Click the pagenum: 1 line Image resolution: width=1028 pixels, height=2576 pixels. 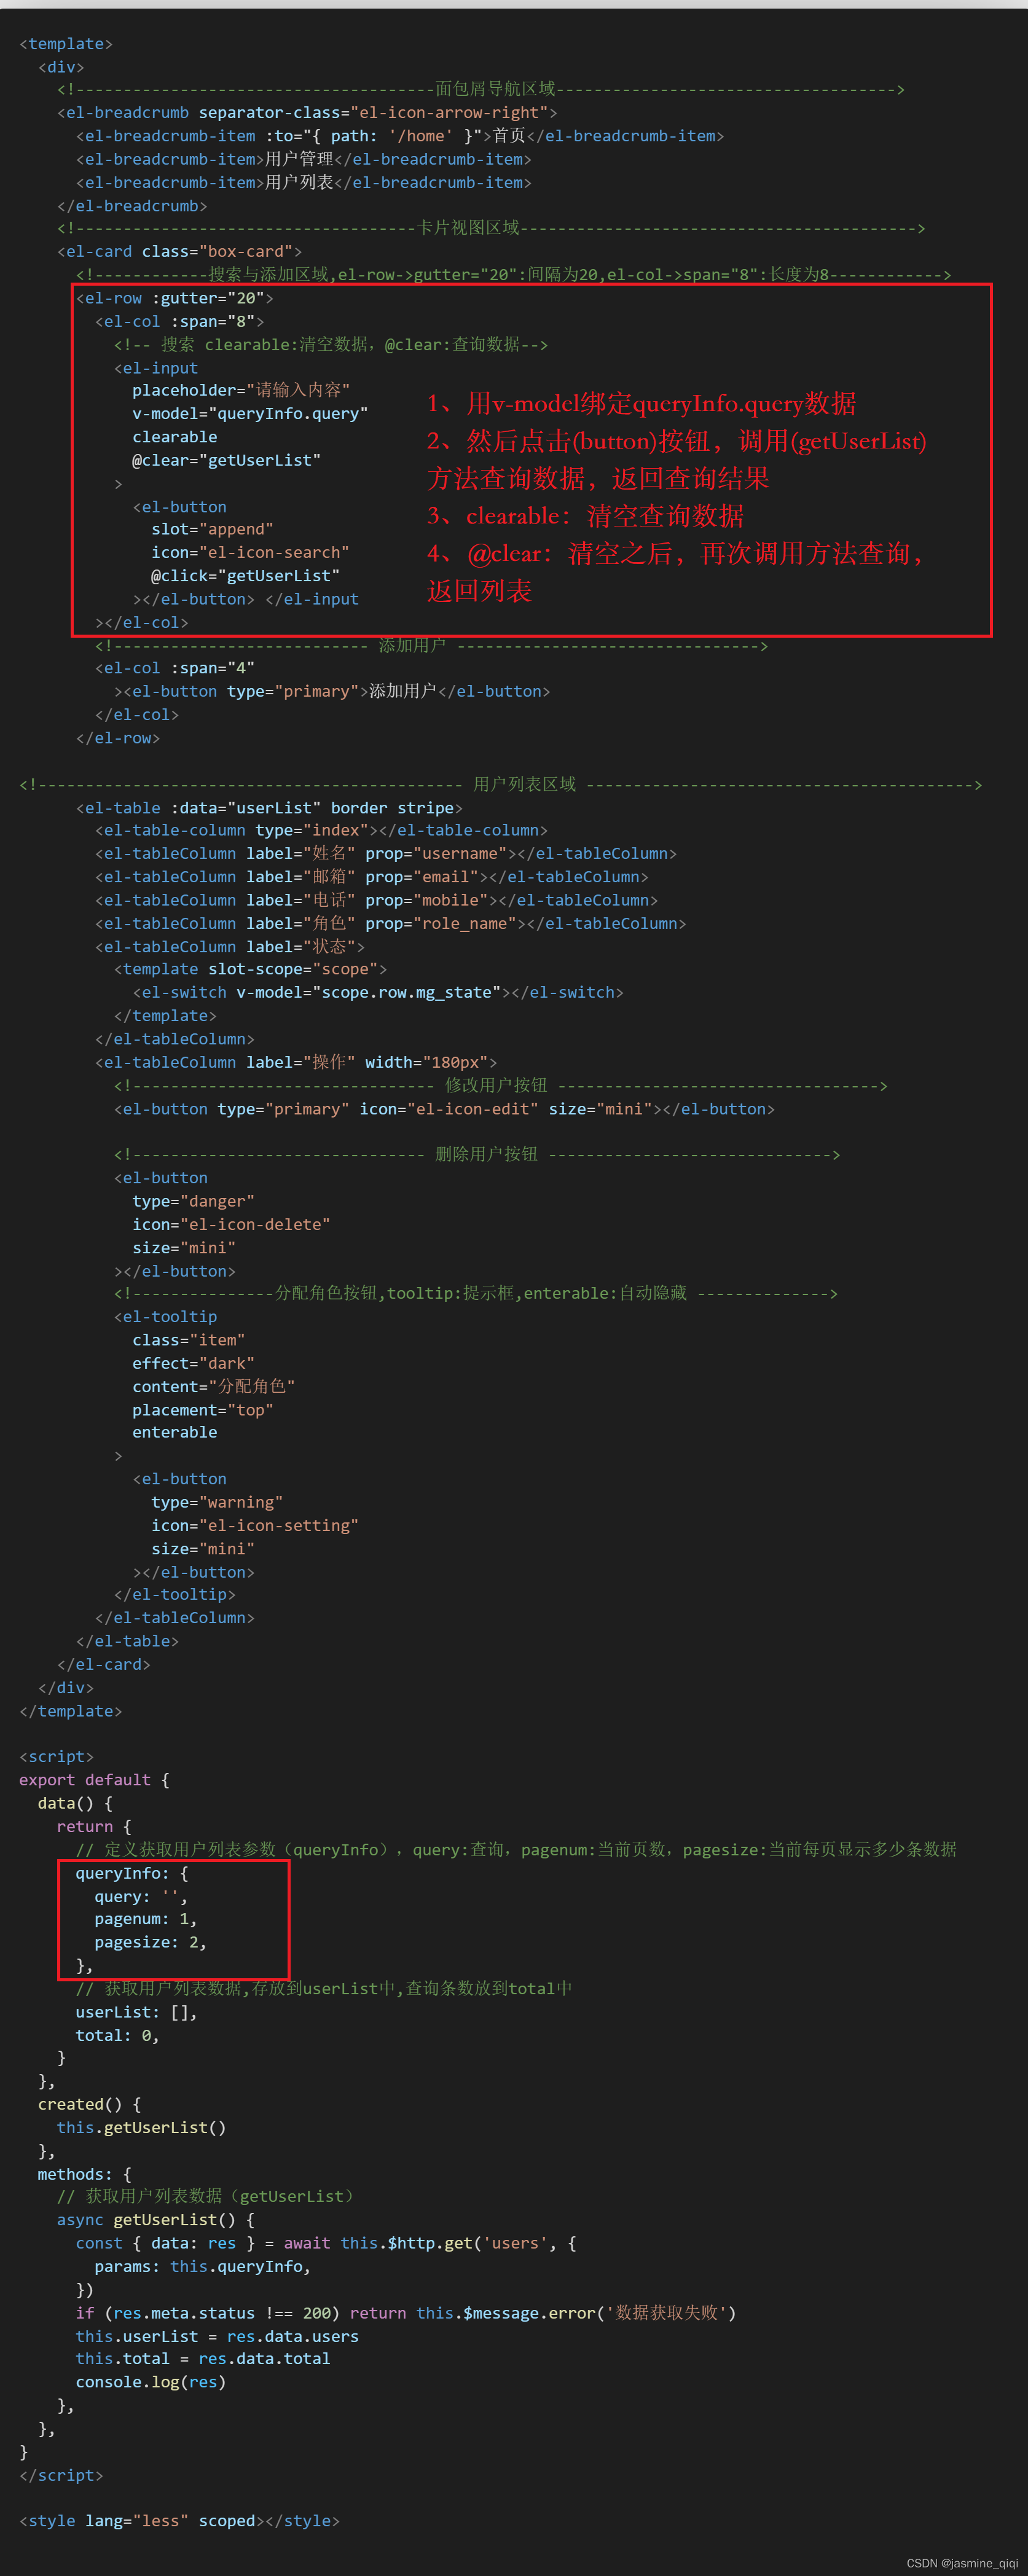[x=146, y=1920]
